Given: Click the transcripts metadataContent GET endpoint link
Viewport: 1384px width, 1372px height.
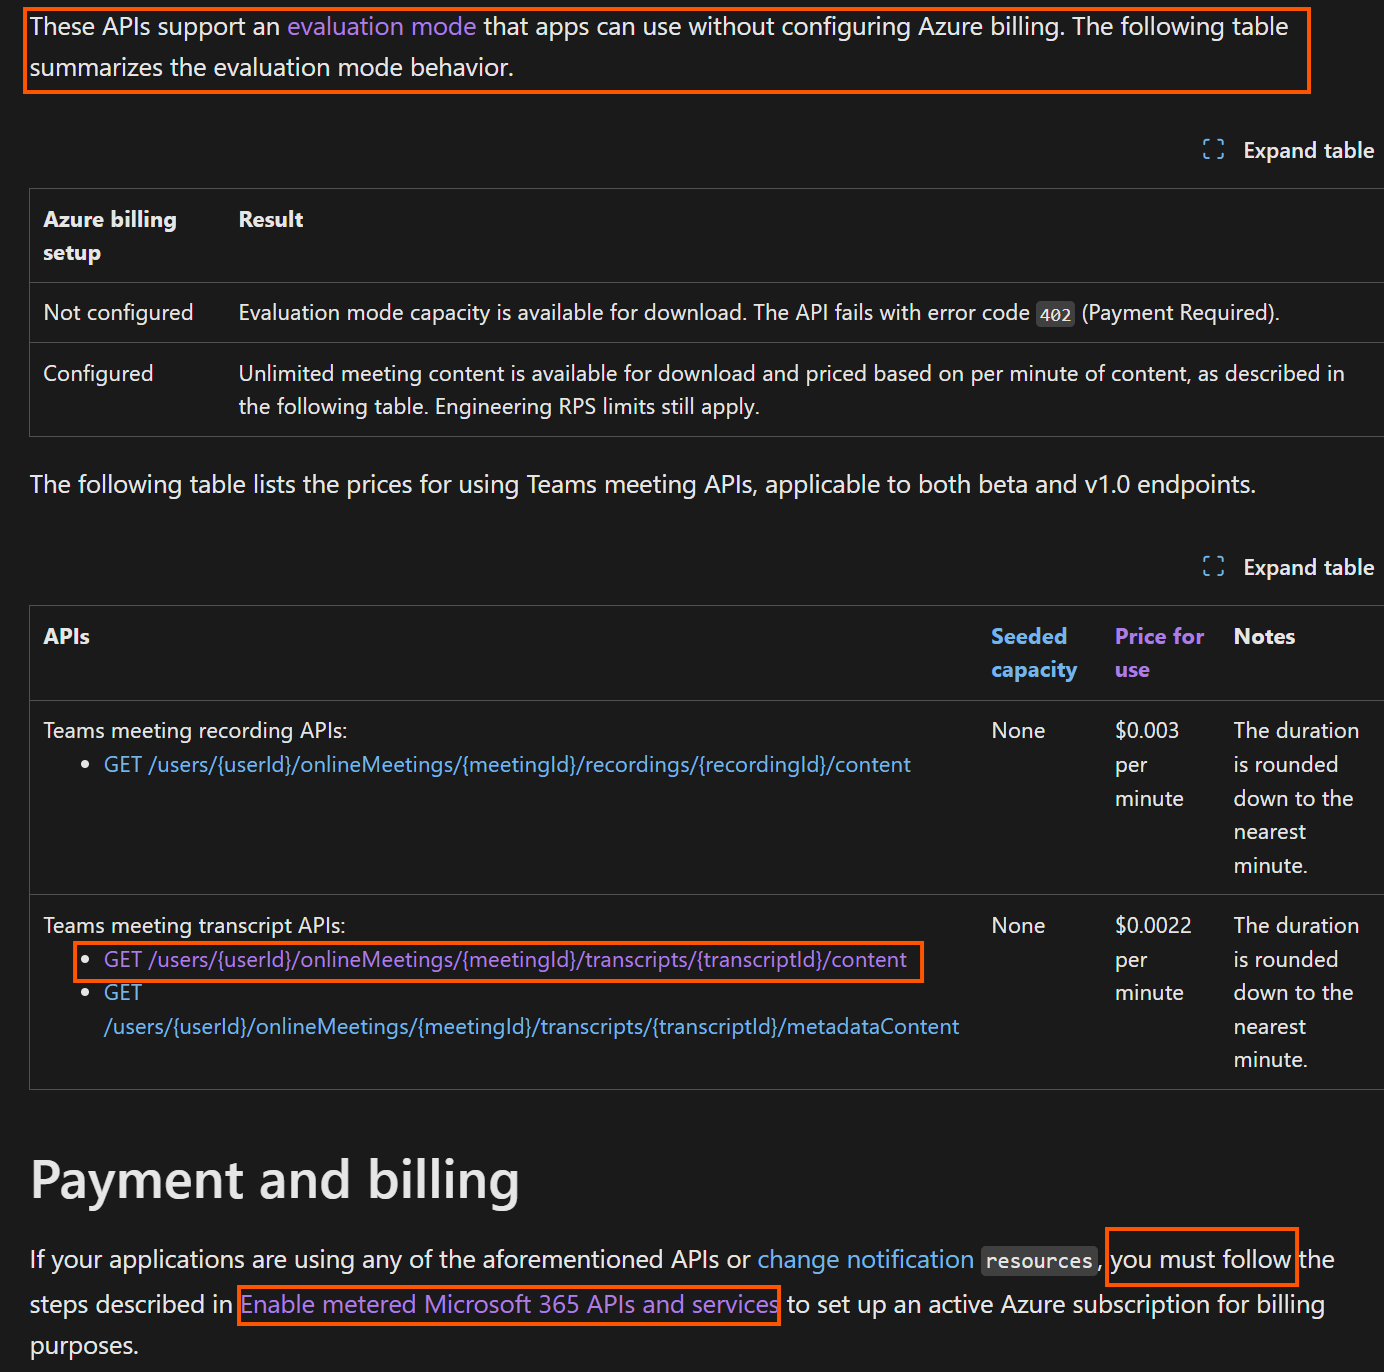Looking at the screenshot, I should pyautogui.click(x=531, y=1026).
